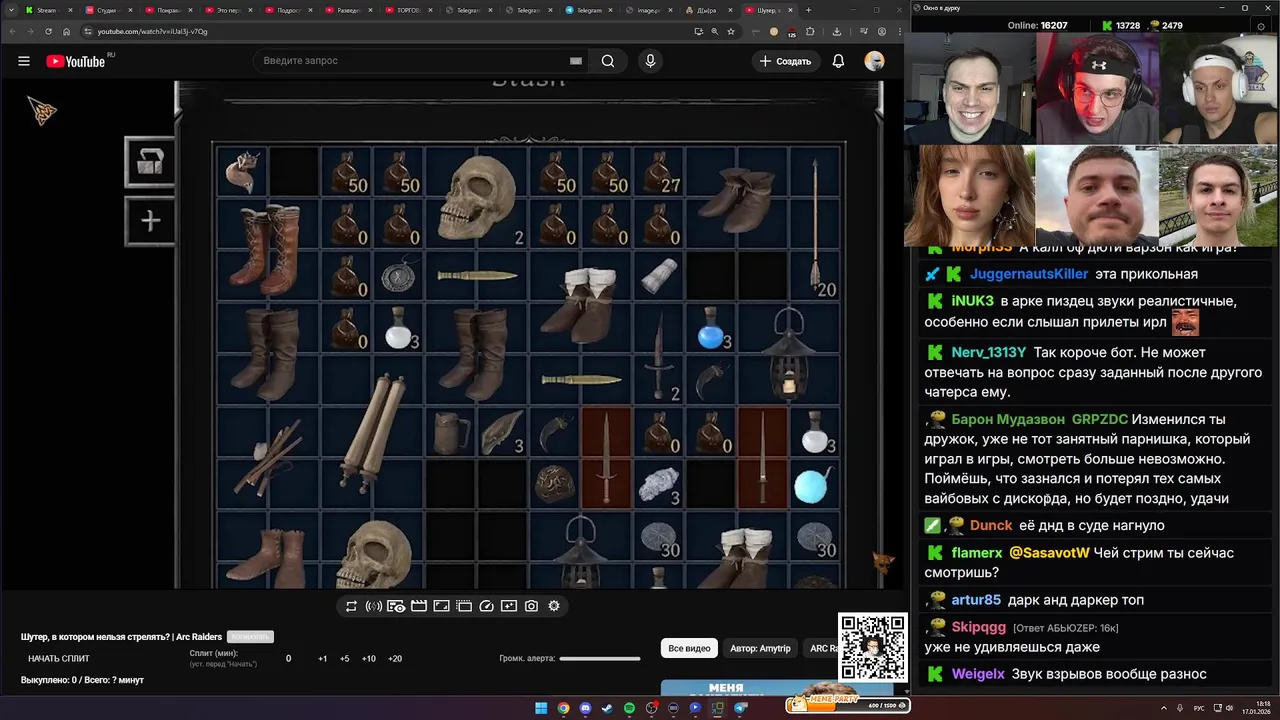Start voice search with the microphone
This screenshot has height=720, width=1280.
point(650,61)
